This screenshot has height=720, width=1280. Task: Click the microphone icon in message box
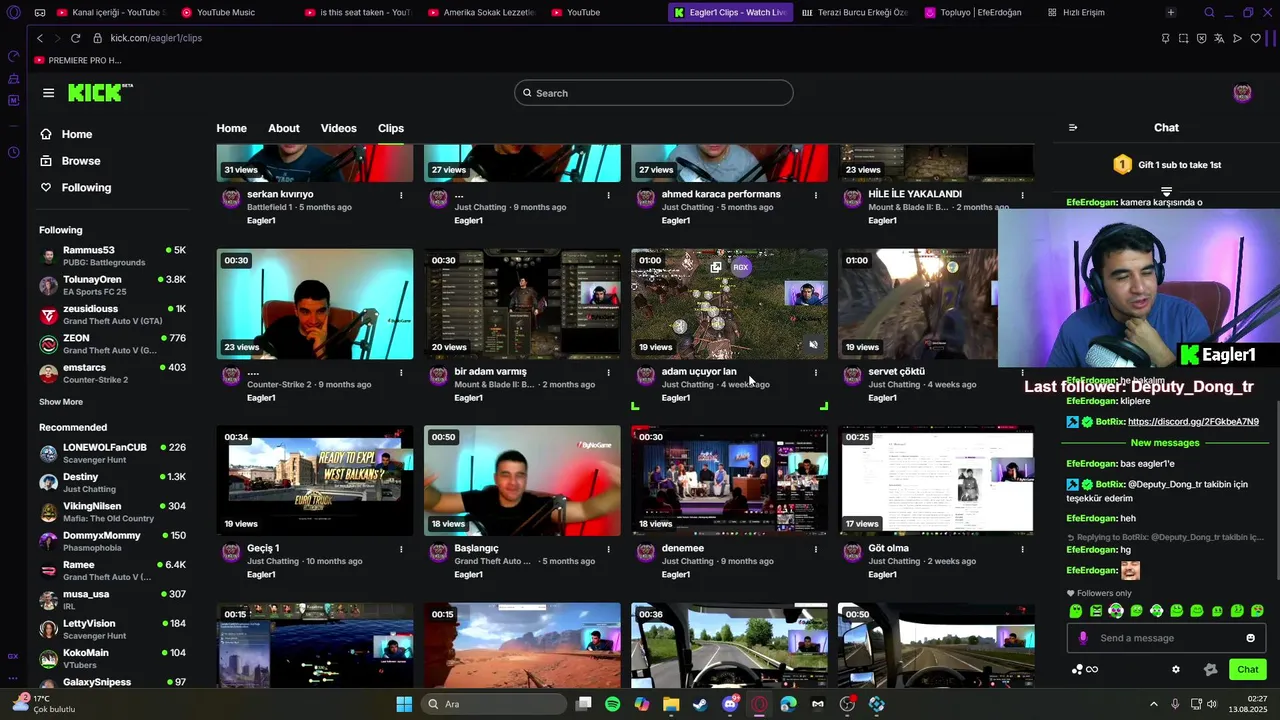[x=1083, y=638]
